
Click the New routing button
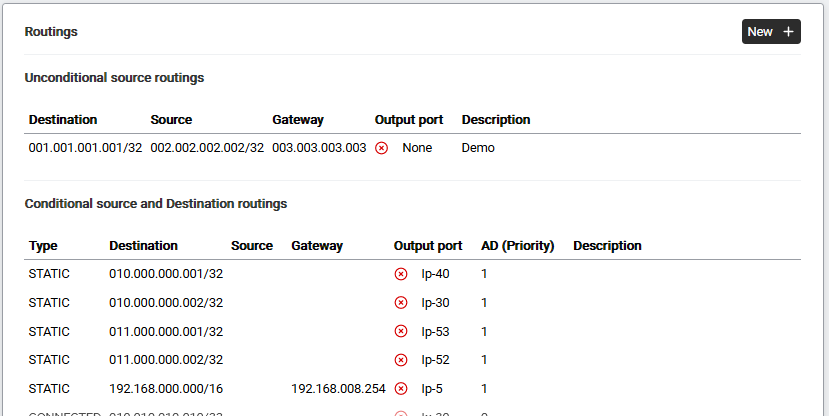(x=771, y=32)
